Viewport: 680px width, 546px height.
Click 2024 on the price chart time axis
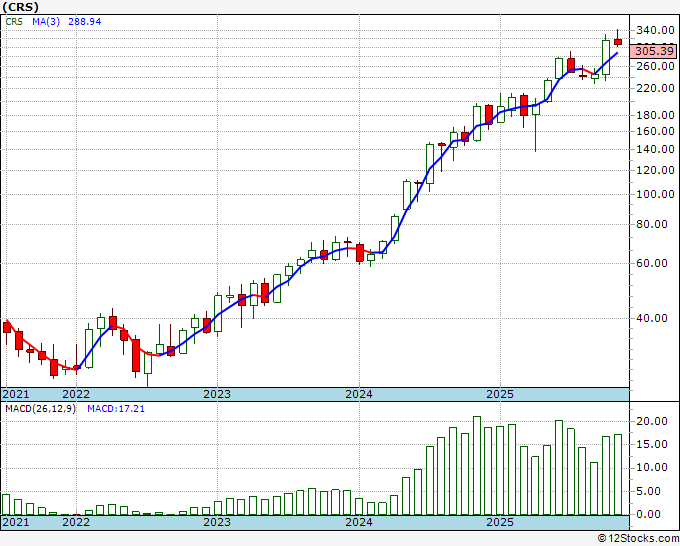pyautogui.click(x=358, y=395)
